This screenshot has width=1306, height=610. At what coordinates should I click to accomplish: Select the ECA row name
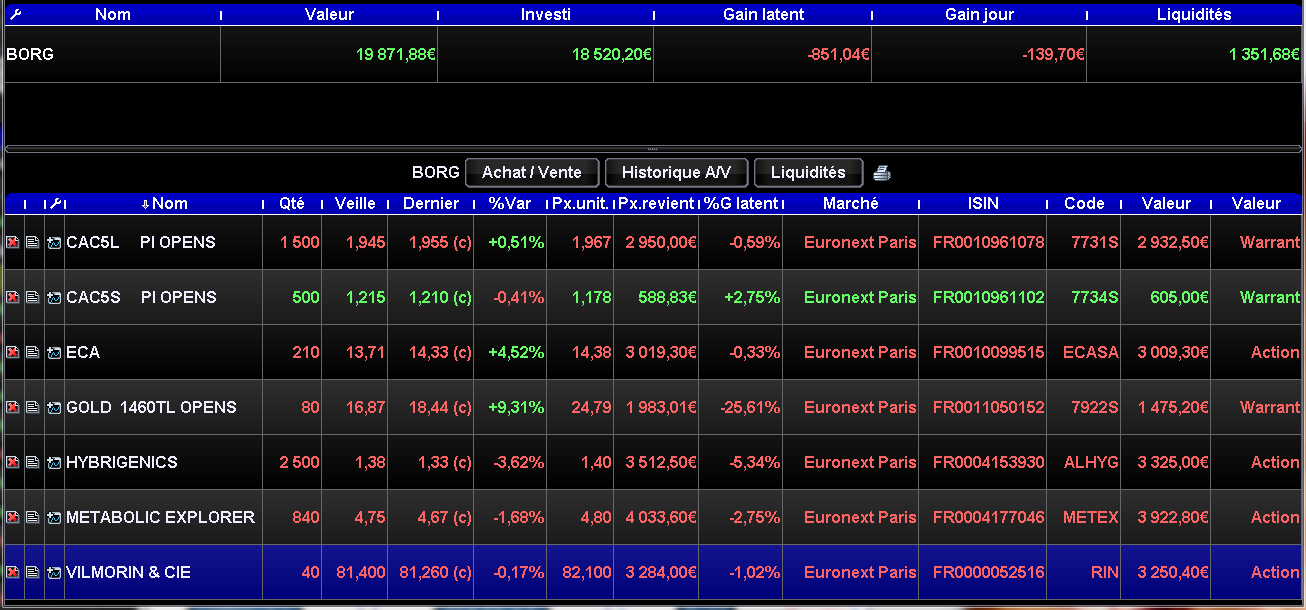pyautogui.click(x=83, y=352)
